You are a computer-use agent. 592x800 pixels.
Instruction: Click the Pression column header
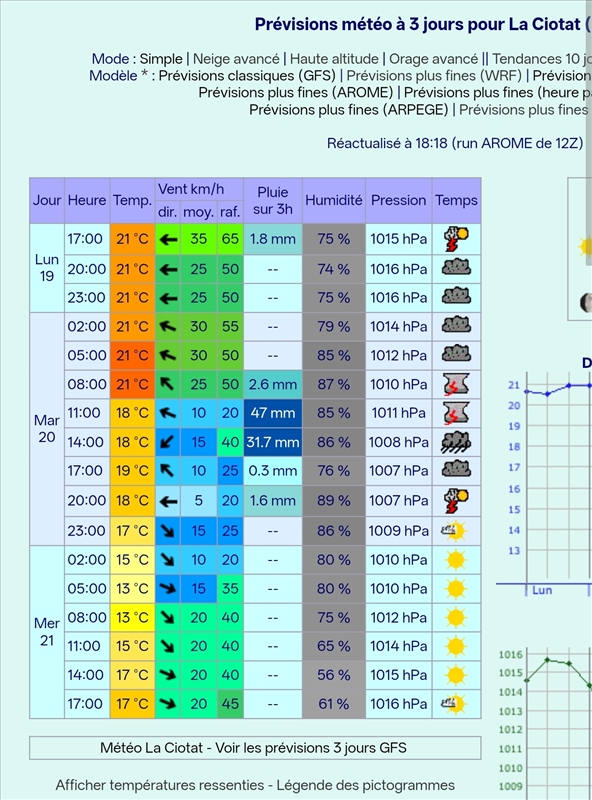pos(399,200)
